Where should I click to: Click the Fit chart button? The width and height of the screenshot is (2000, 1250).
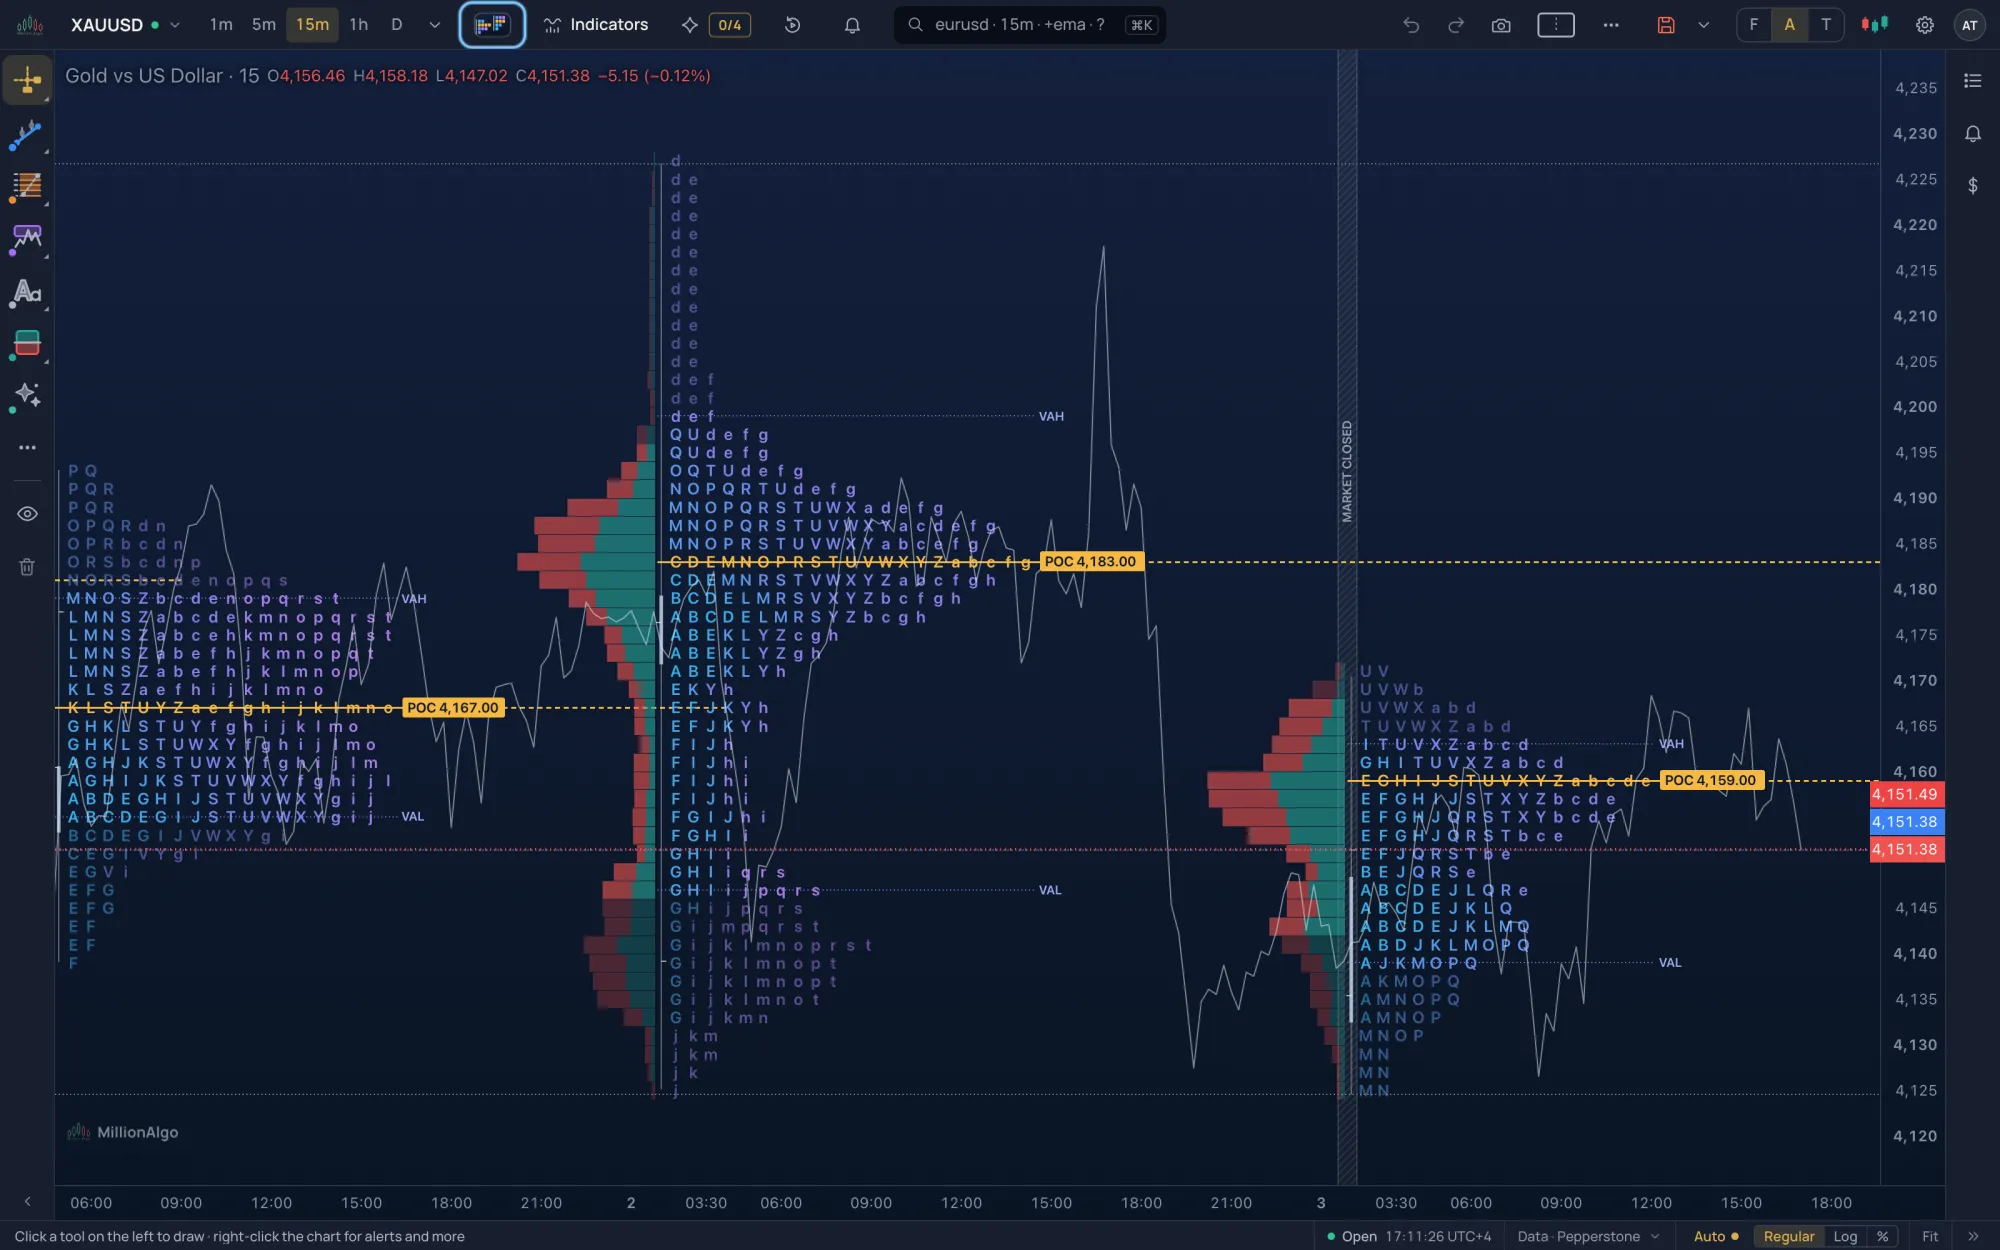pyautogui.click(x=1930, y=1236)
